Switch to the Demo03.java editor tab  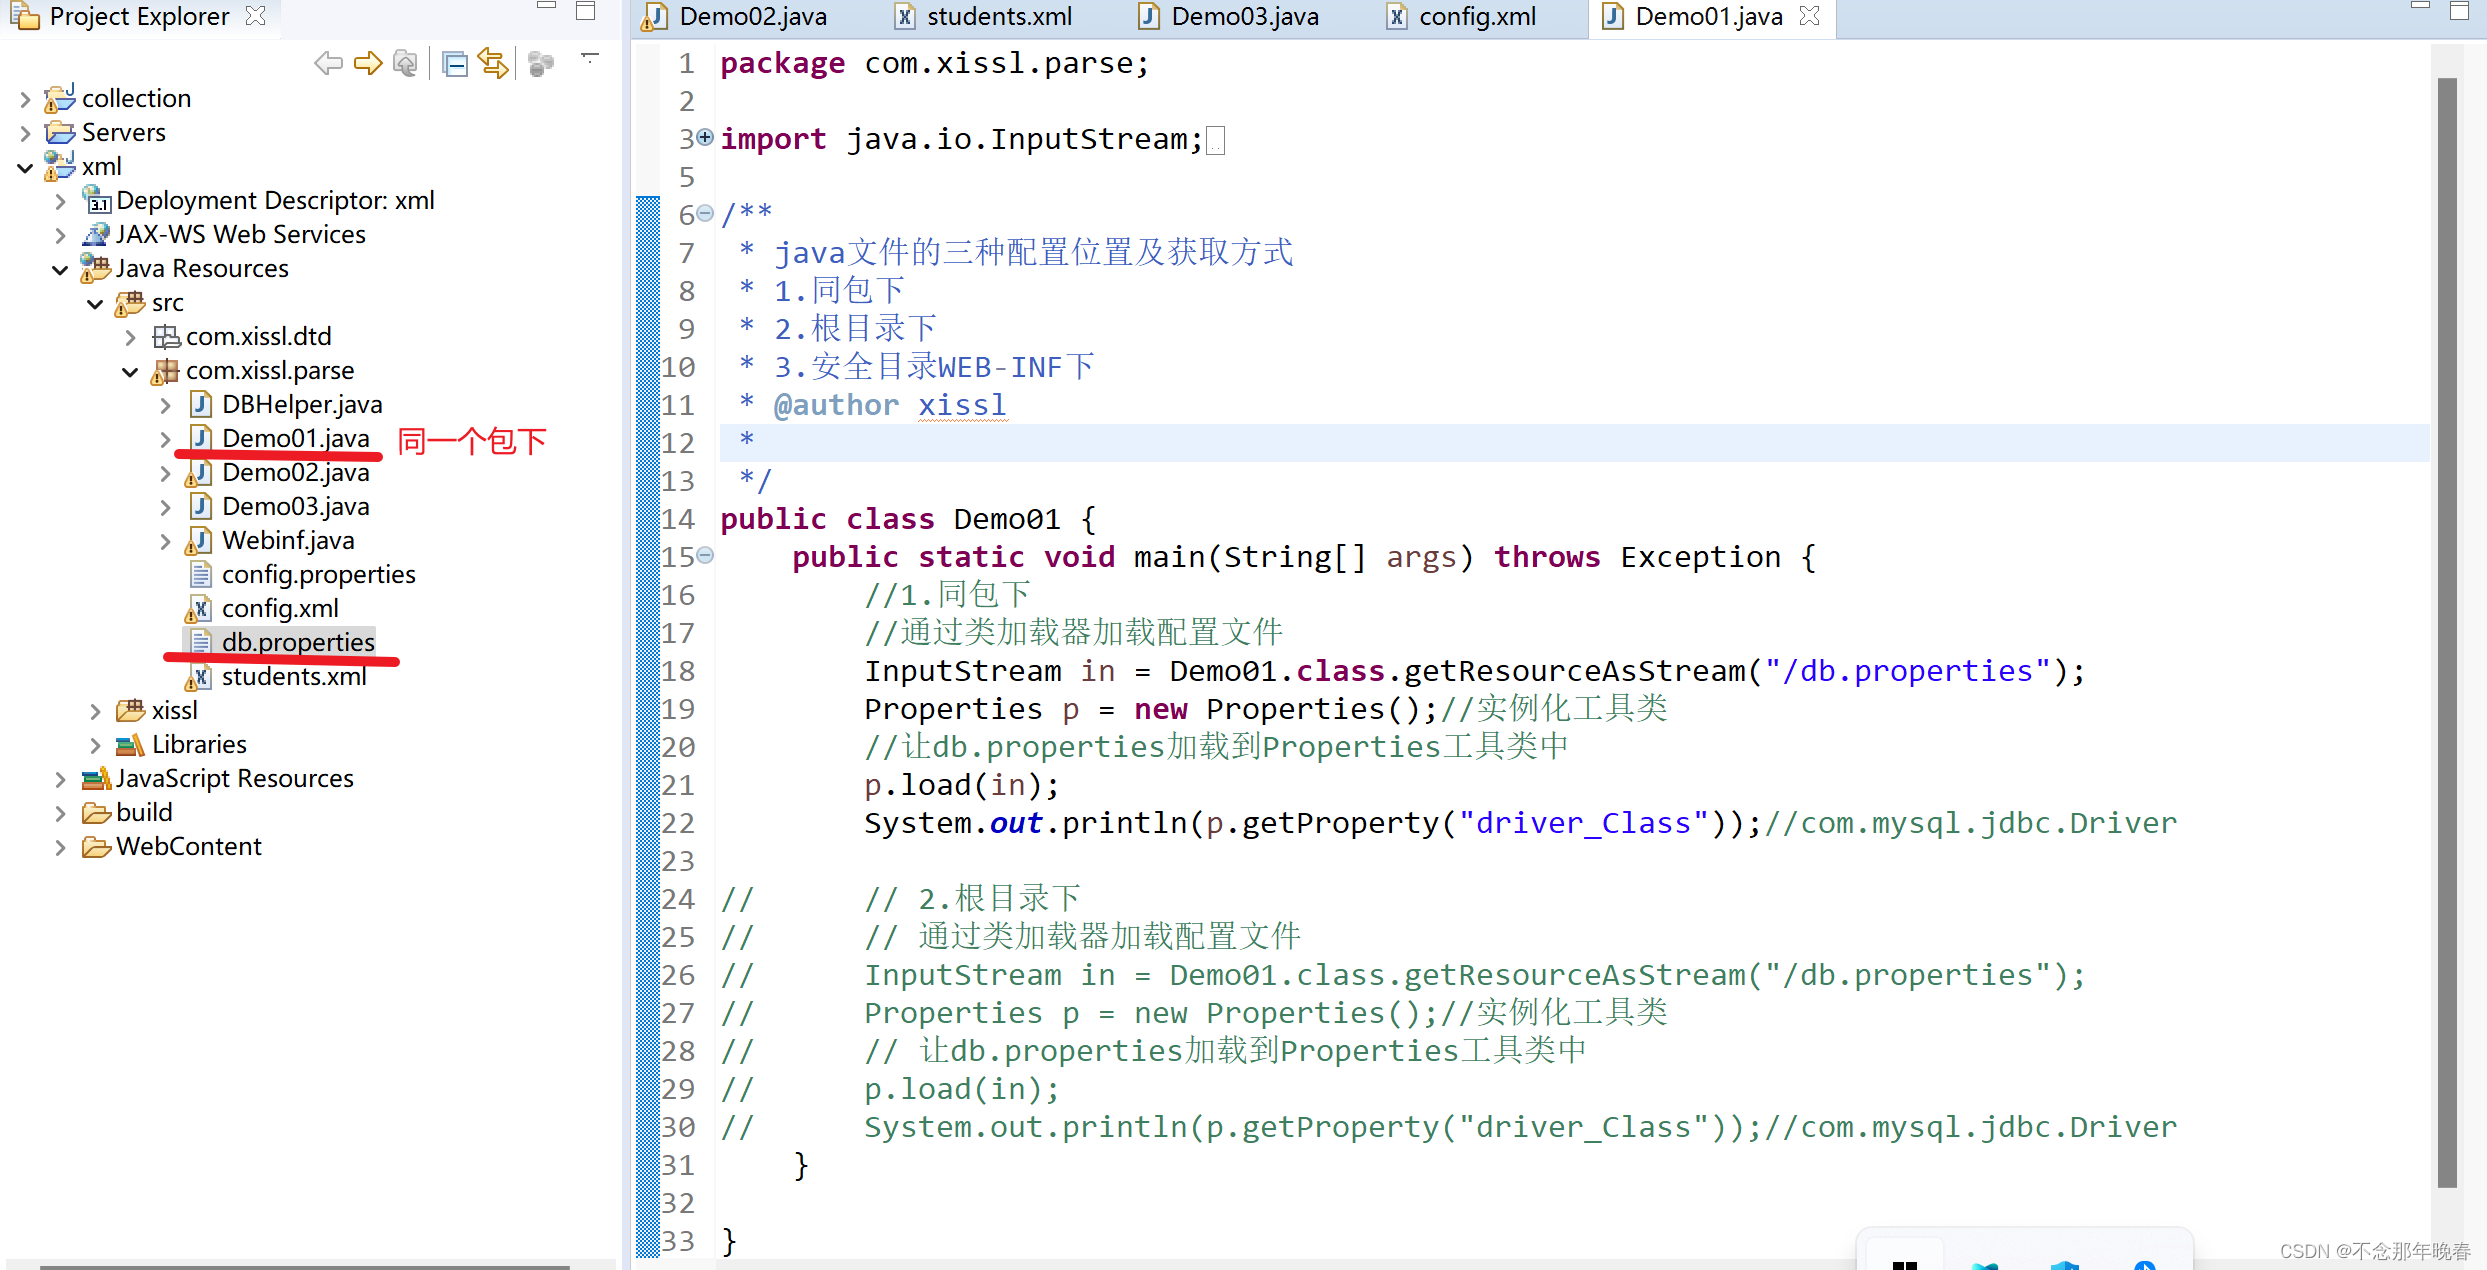(1243, 16)
